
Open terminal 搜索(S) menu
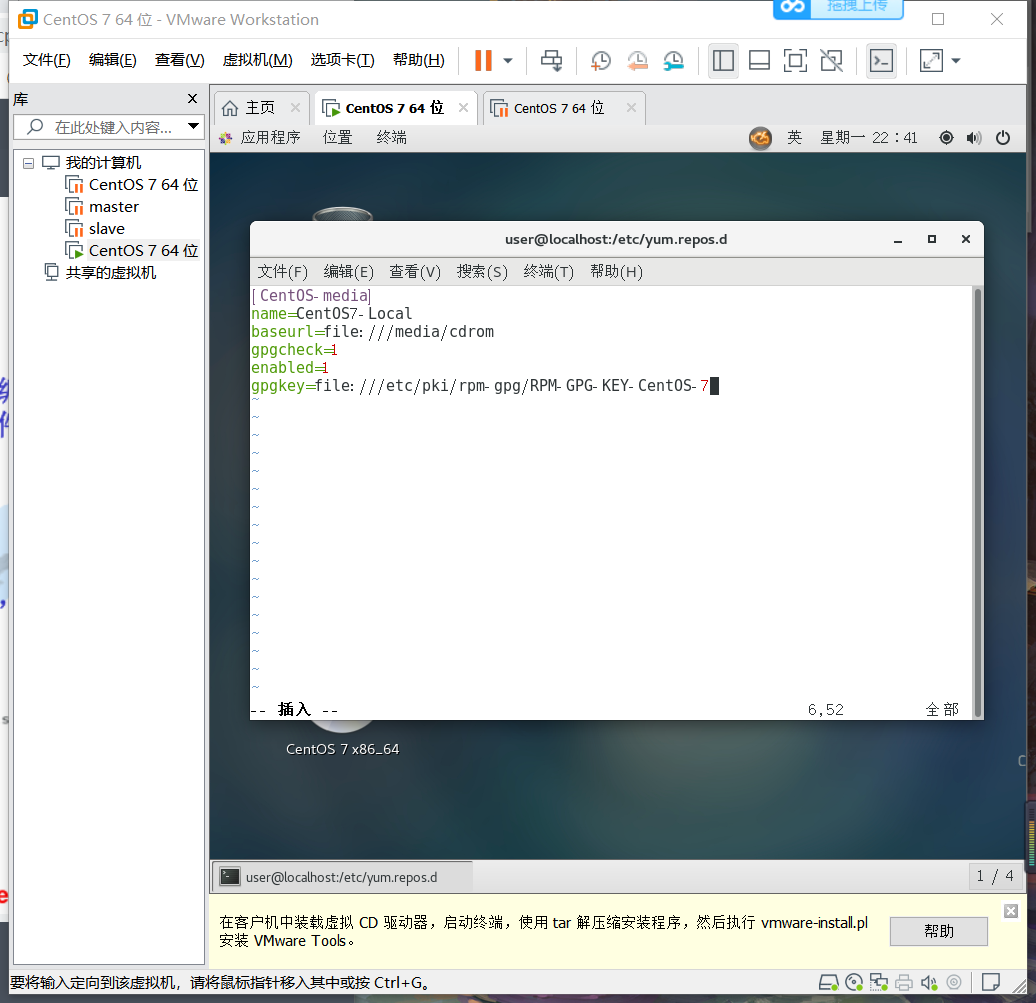[x=482, y=272]
